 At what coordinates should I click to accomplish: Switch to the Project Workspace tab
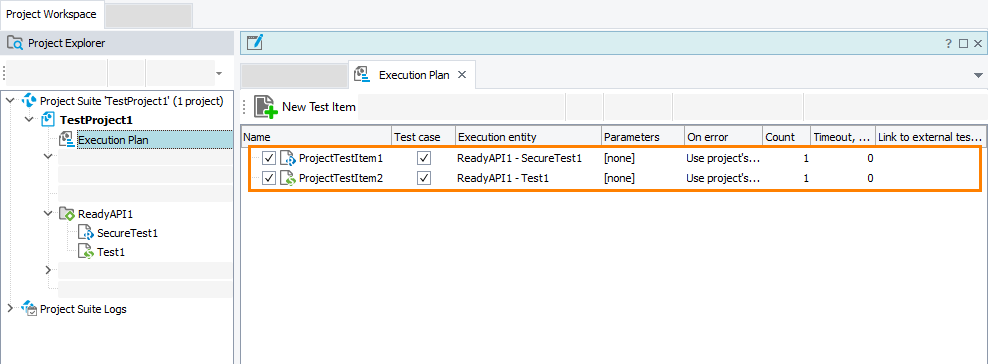point(52,14)
